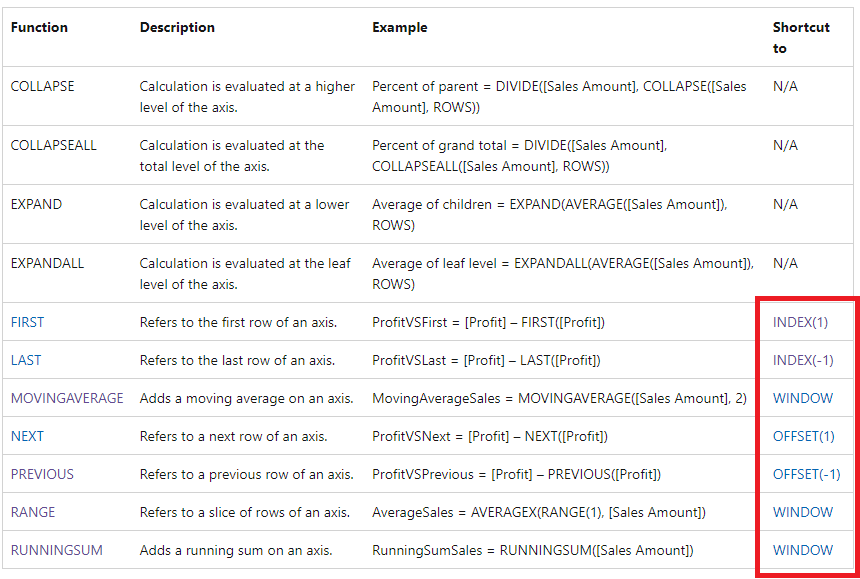Follow the OFFSET(1) shortcut link
Viewport: 860px width, 579px height.
pyautogui.click(x=803, y=436)
